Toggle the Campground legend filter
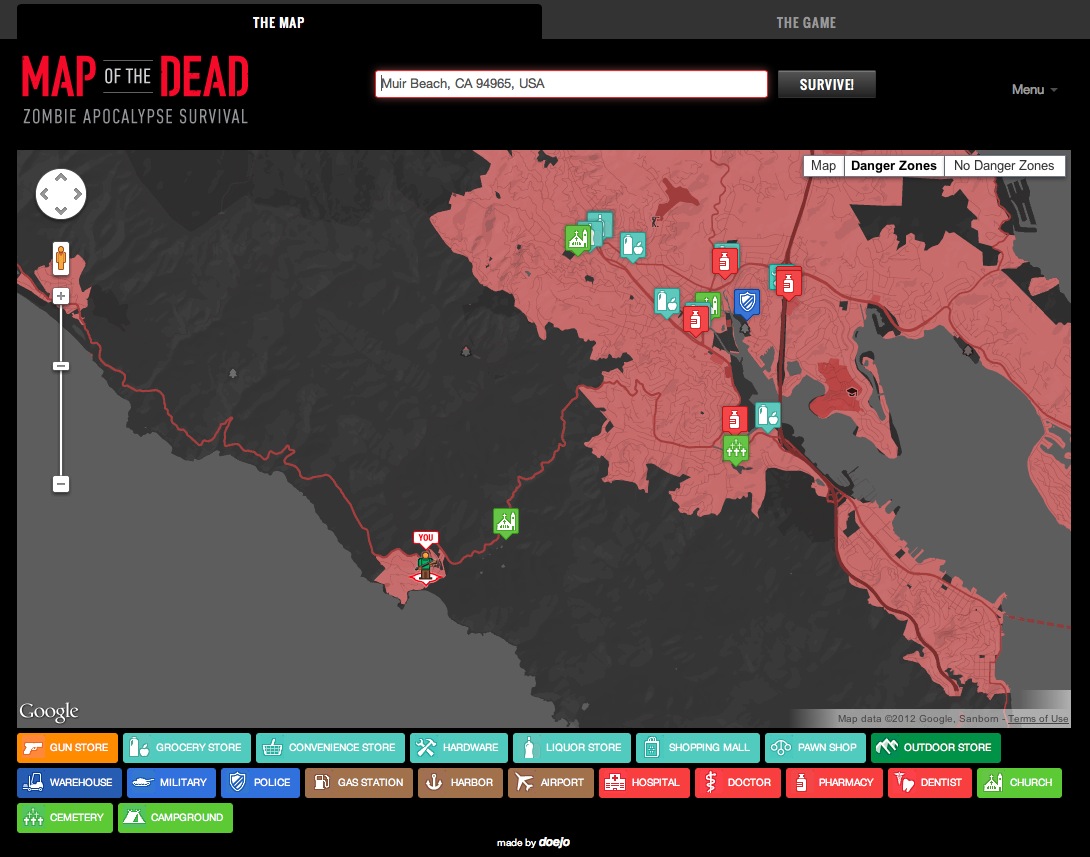 175,817
